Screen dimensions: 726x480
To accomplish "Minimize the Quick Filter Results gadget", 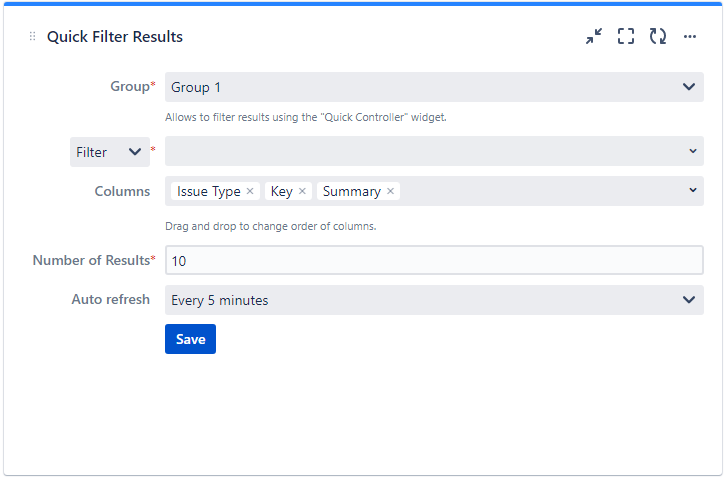I will tap(594, 37).
